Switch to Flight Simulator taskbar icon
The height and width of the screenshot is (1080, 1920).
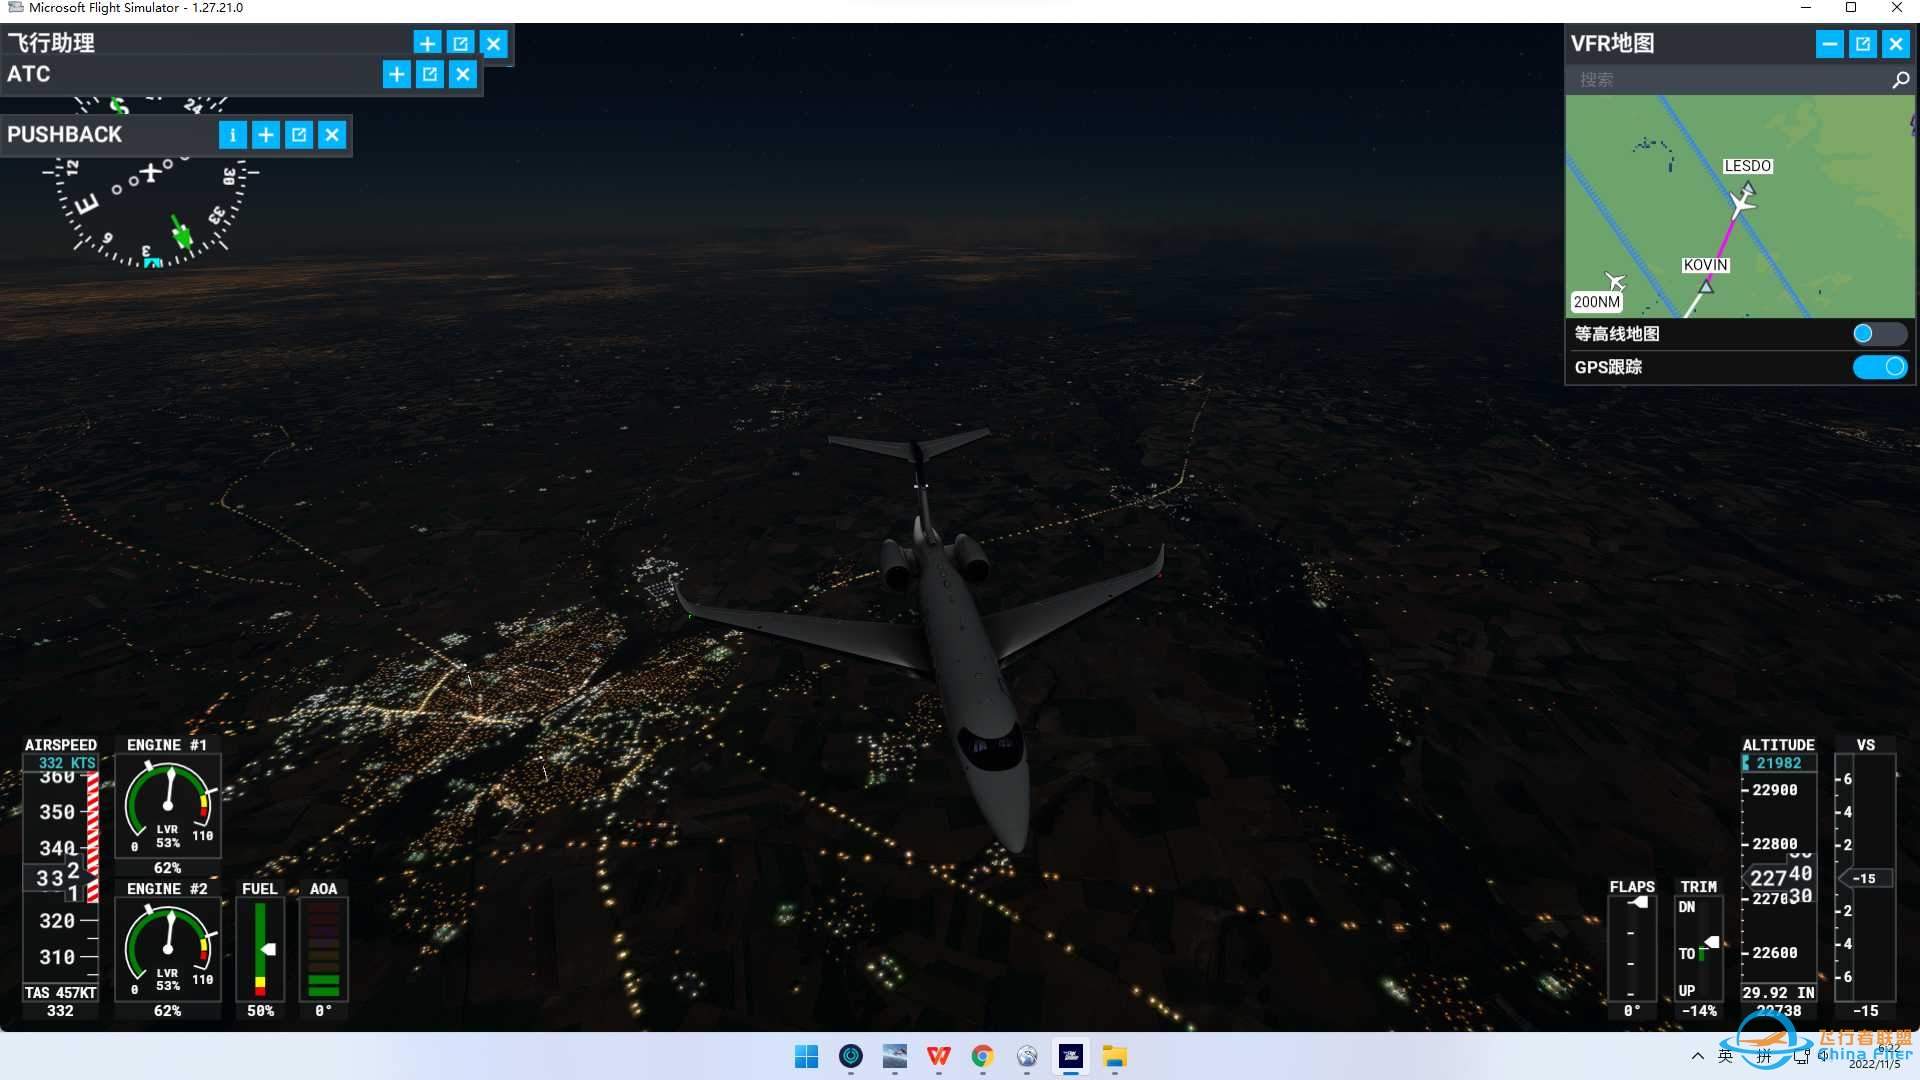(x=1070, y=1056)
